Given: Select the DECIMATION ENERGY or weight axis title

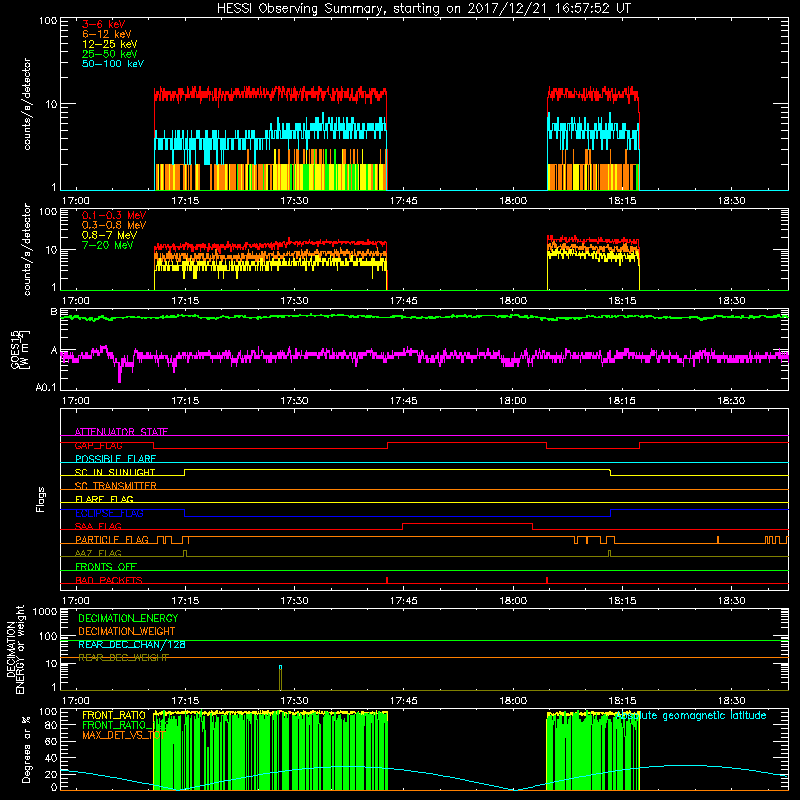Looking at the screenshot, I should [15, 649].
